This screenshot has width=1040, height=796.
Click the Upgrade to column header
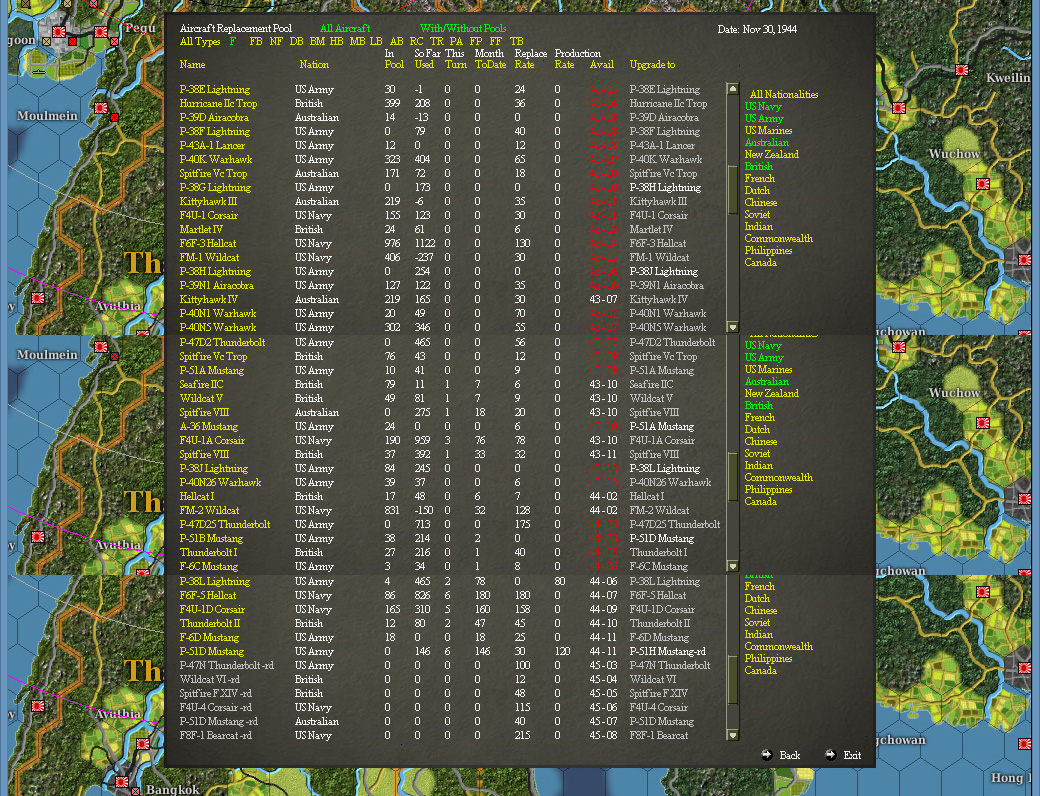(x=652, y=64)
